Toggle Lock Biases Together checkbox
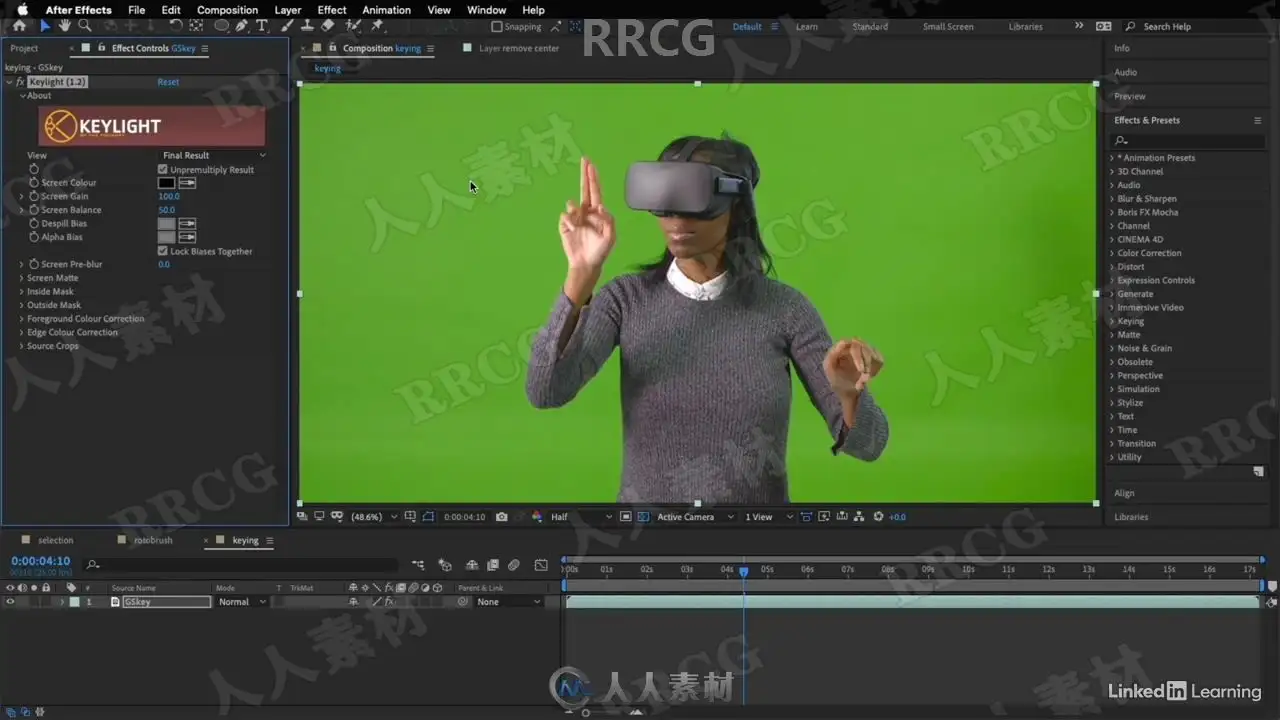Screen dimensions: 1280x720 (163, 251)
